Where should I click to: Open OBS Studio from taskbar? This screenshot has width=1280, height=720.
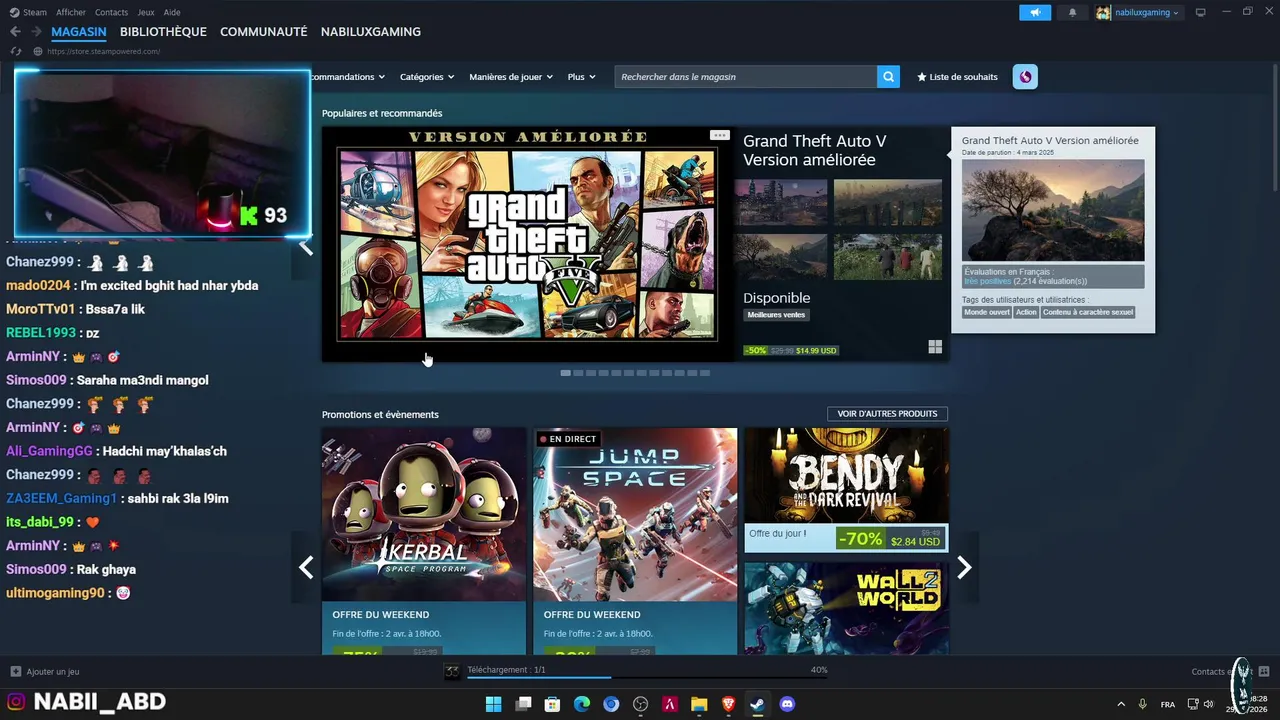(641, 704)
